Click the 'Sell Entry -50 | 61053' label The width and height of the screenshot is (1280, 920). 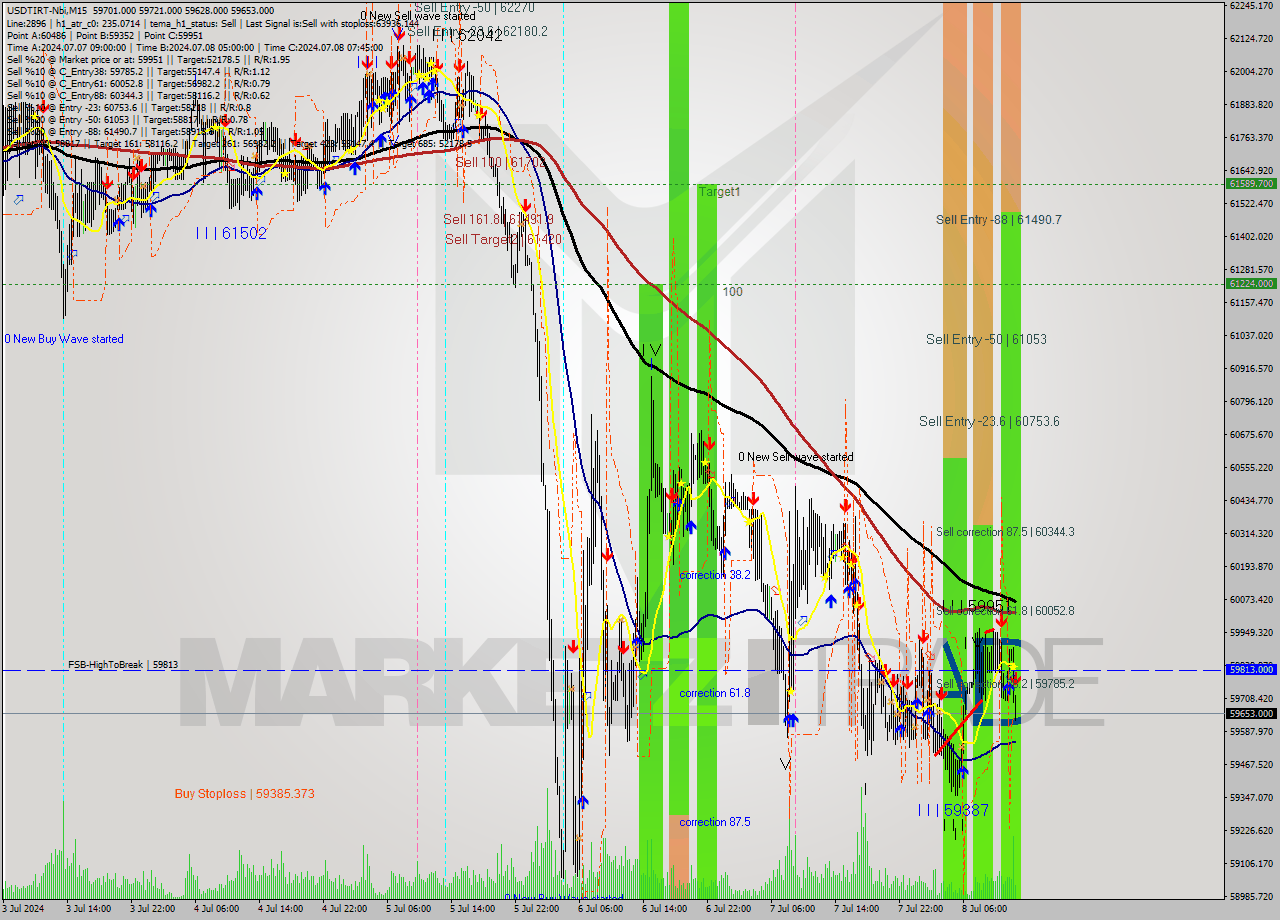click(x=986, y=339)
